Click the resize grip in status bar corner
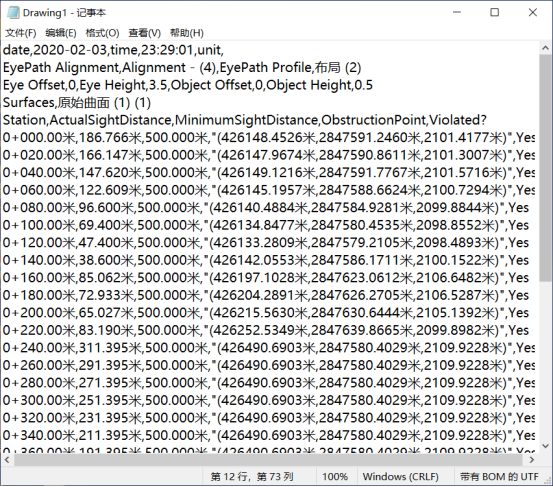553x487 pixels. (547, 481)
